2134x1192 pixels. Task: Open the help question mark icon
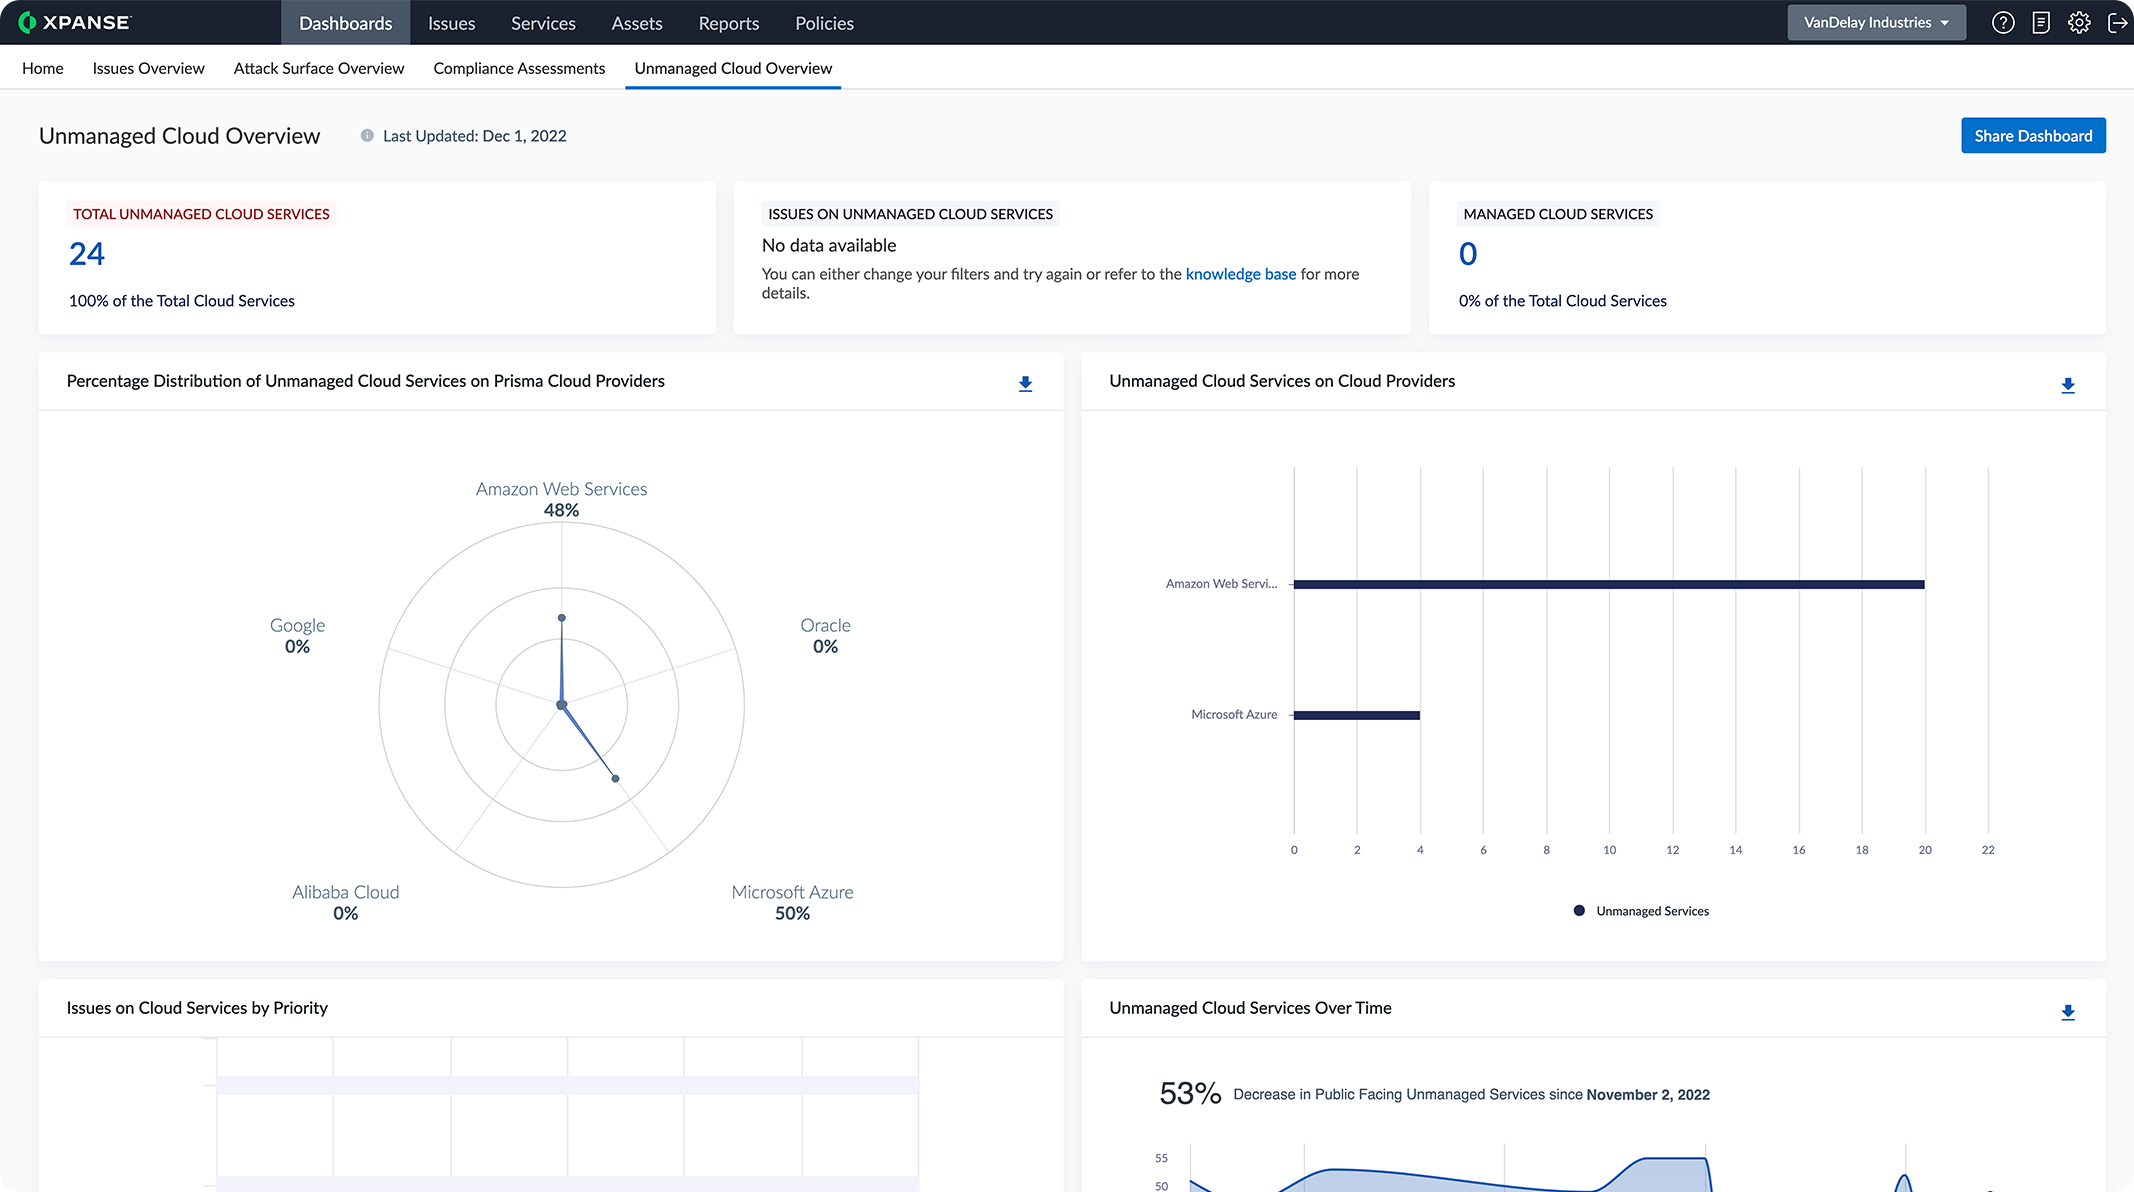coord(2002,22)
